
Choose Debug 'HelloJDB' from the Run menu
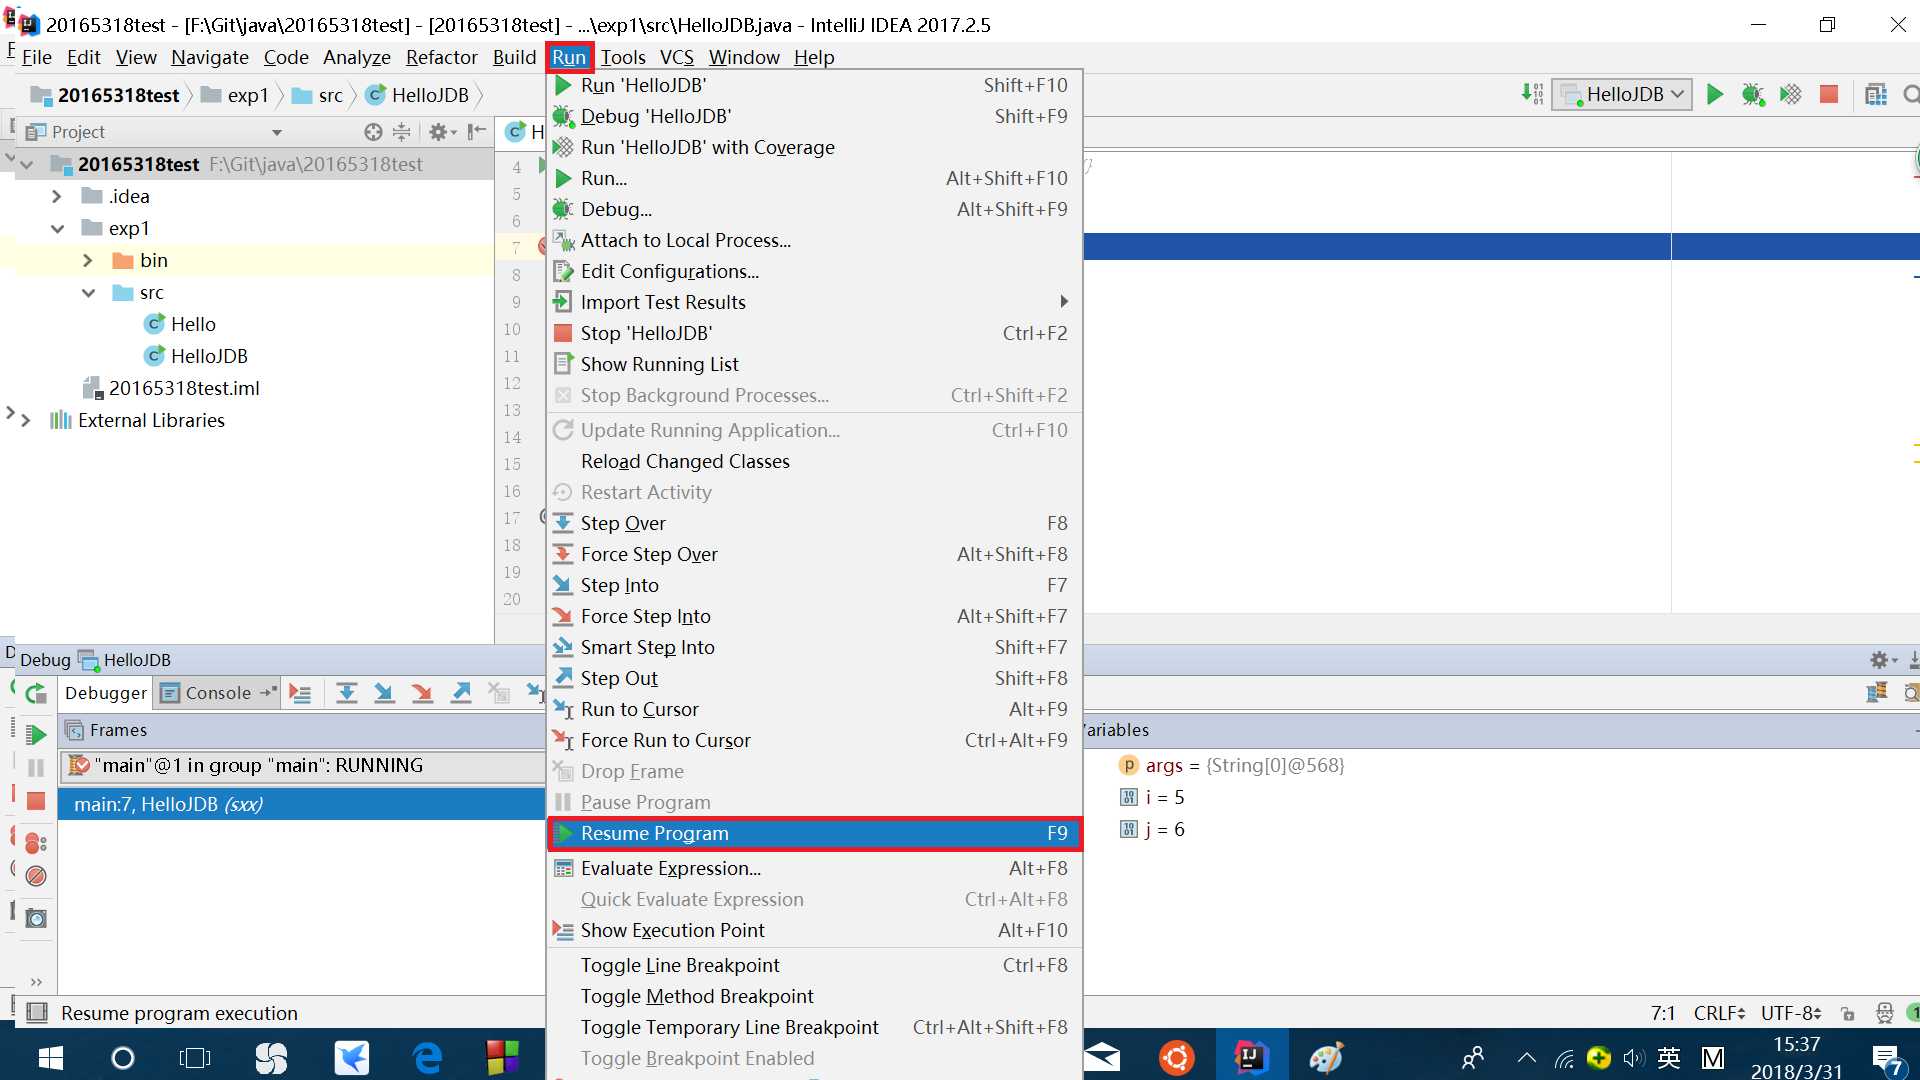pyautogui.click(x=815, y=116)
